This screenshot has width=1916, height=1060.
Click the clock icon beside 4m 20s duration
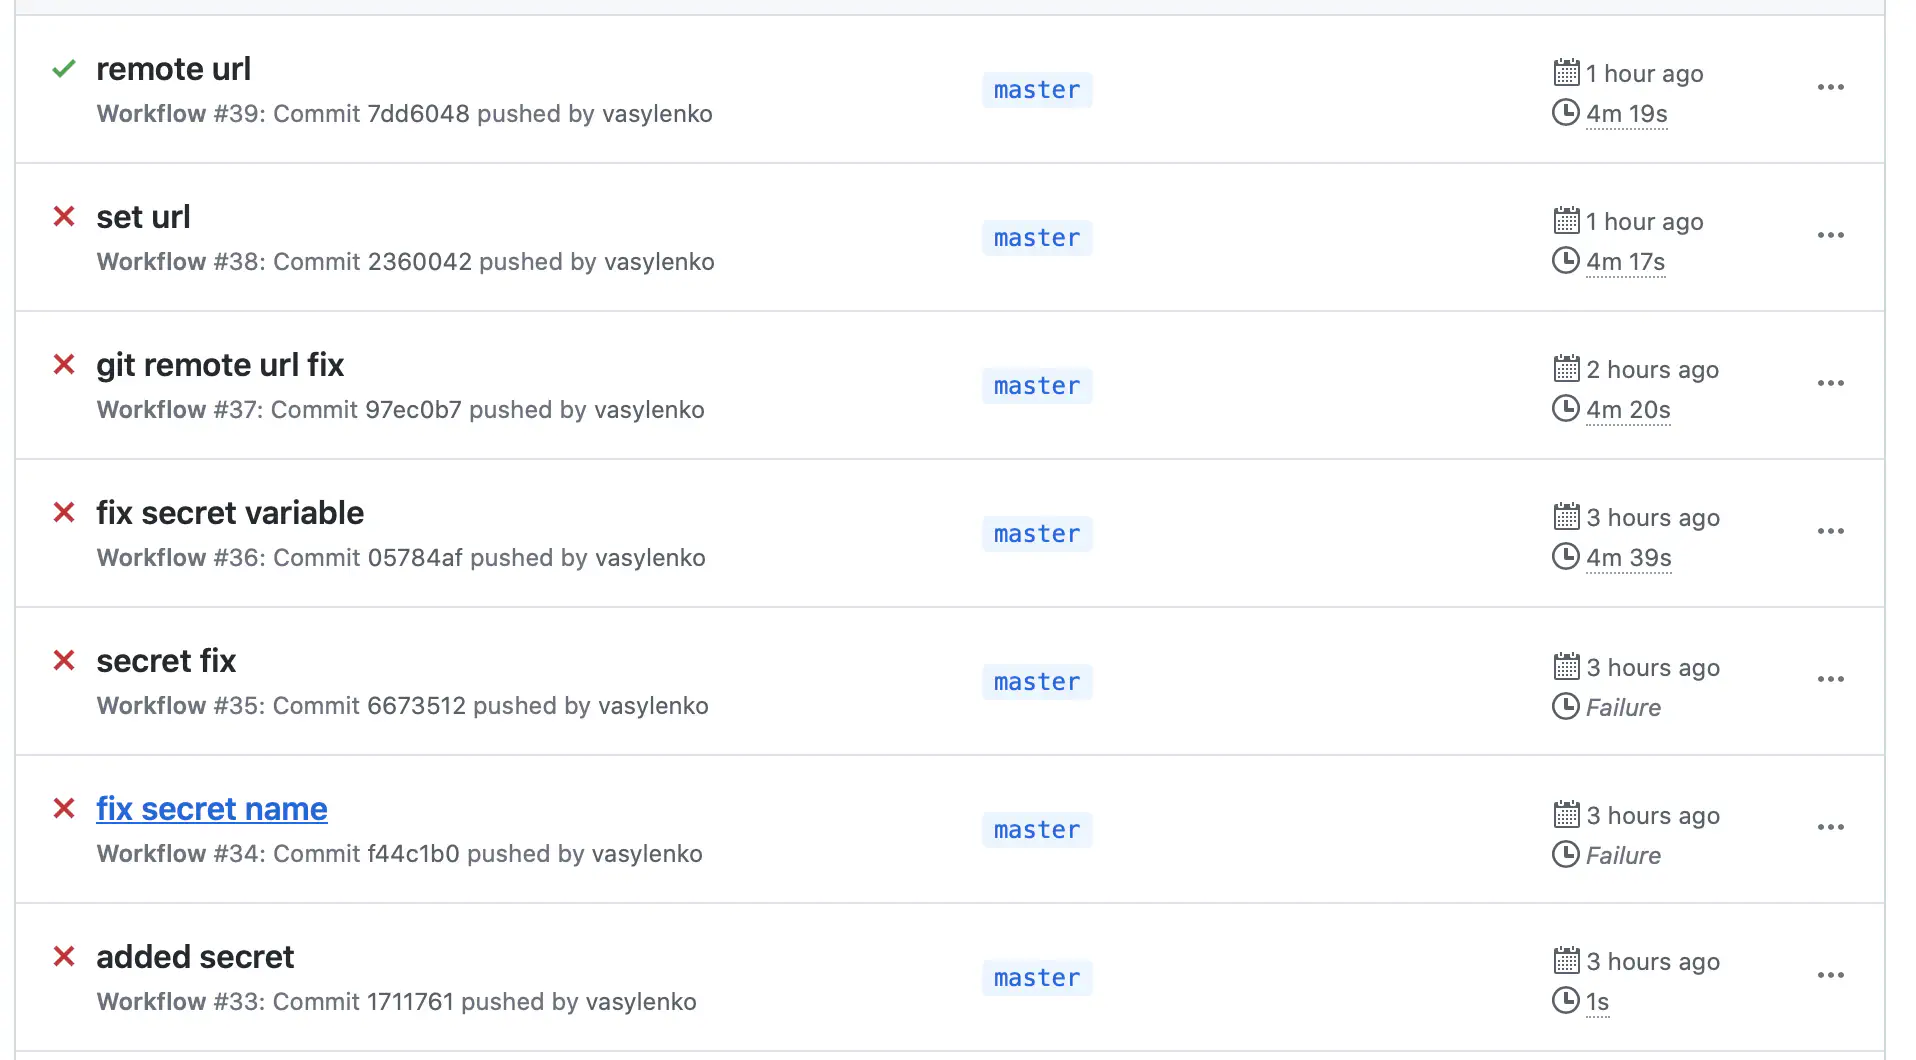click(1564, 409)
